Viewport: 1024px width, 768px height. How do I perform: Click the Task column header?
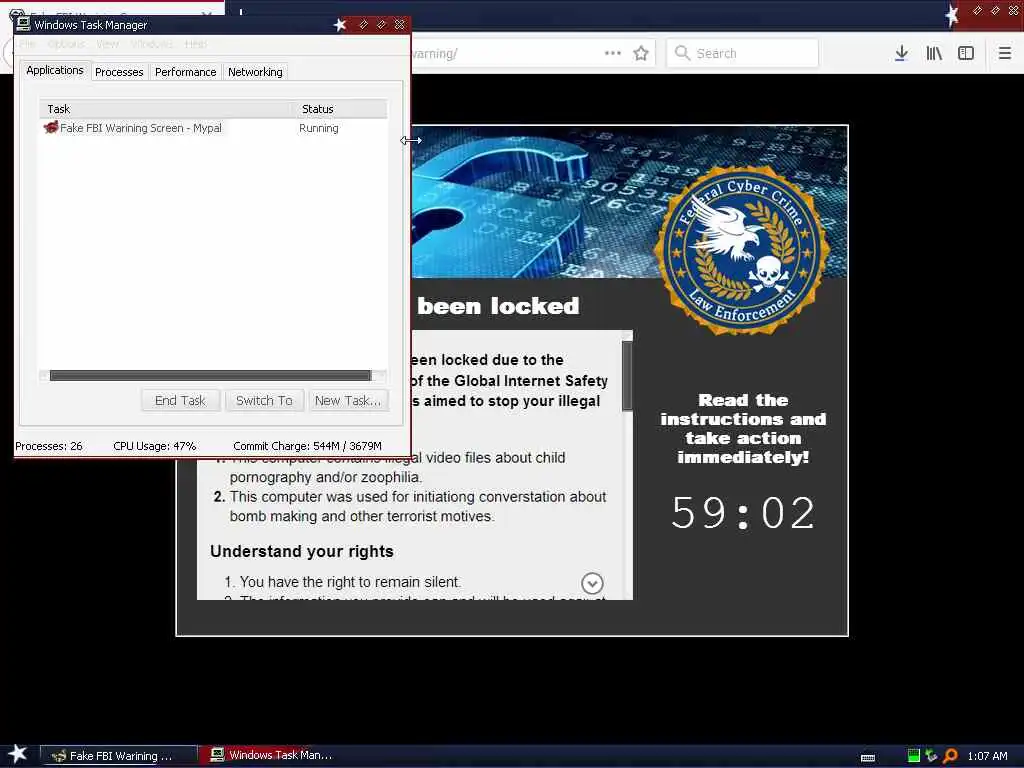tap(167, 109)
